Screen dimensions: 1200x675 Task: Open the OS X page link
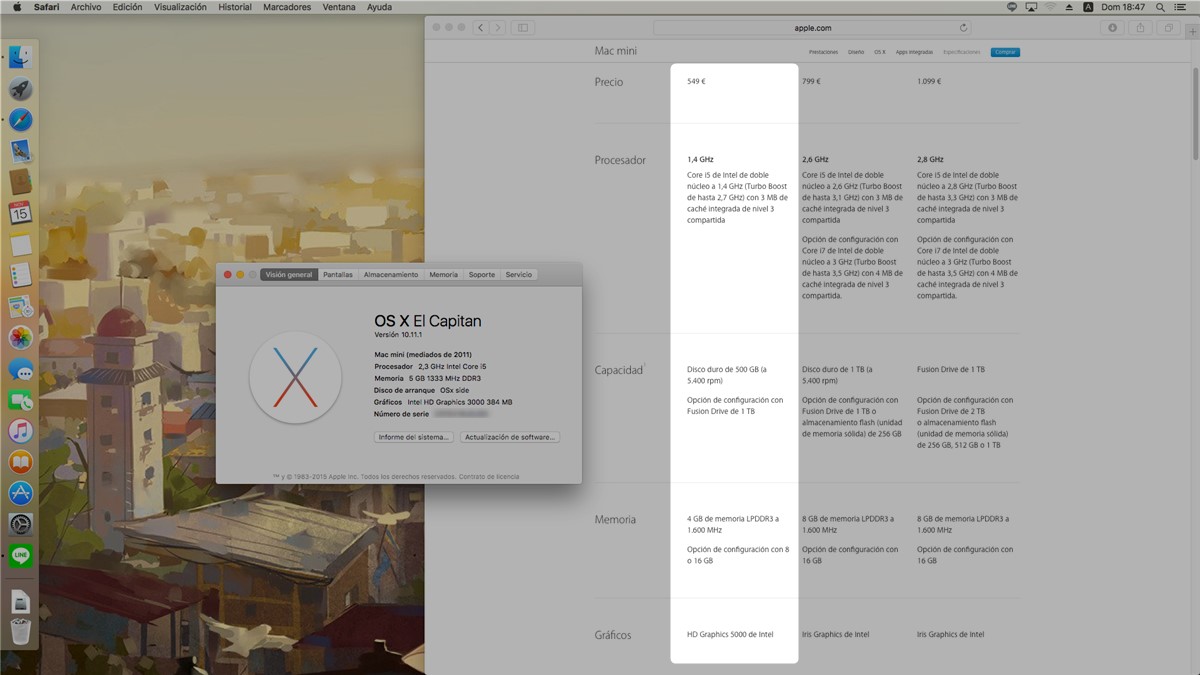coord(880,52)
